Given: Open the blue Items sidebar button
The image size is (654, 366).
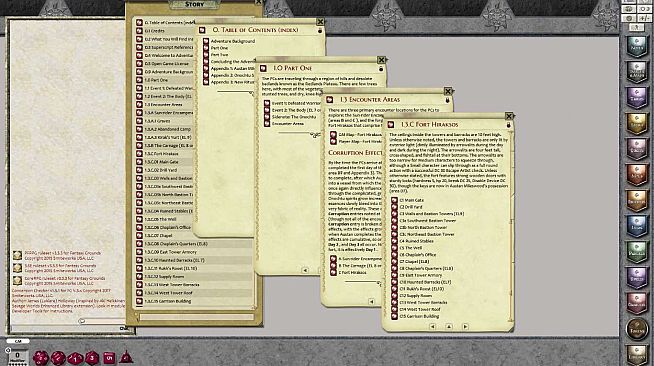Looking at the screenshot, I should tap(637, 226).
